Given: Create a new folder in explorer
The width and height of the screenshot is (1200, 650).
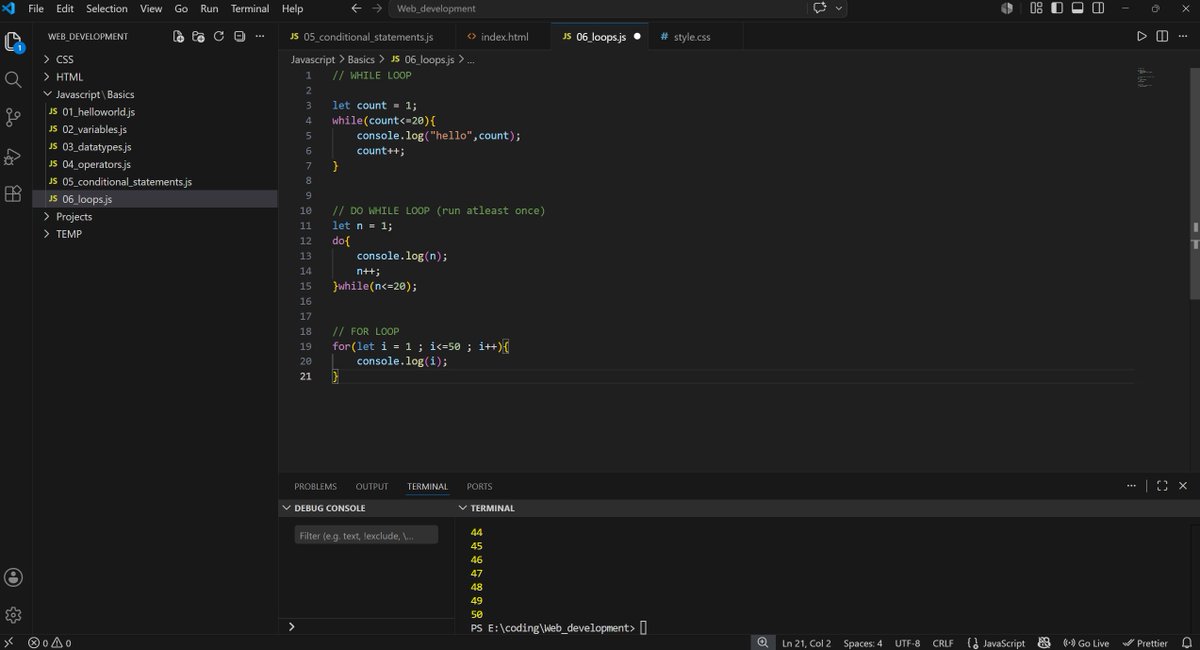Looking at the screenshot, I should click(198, 36).
